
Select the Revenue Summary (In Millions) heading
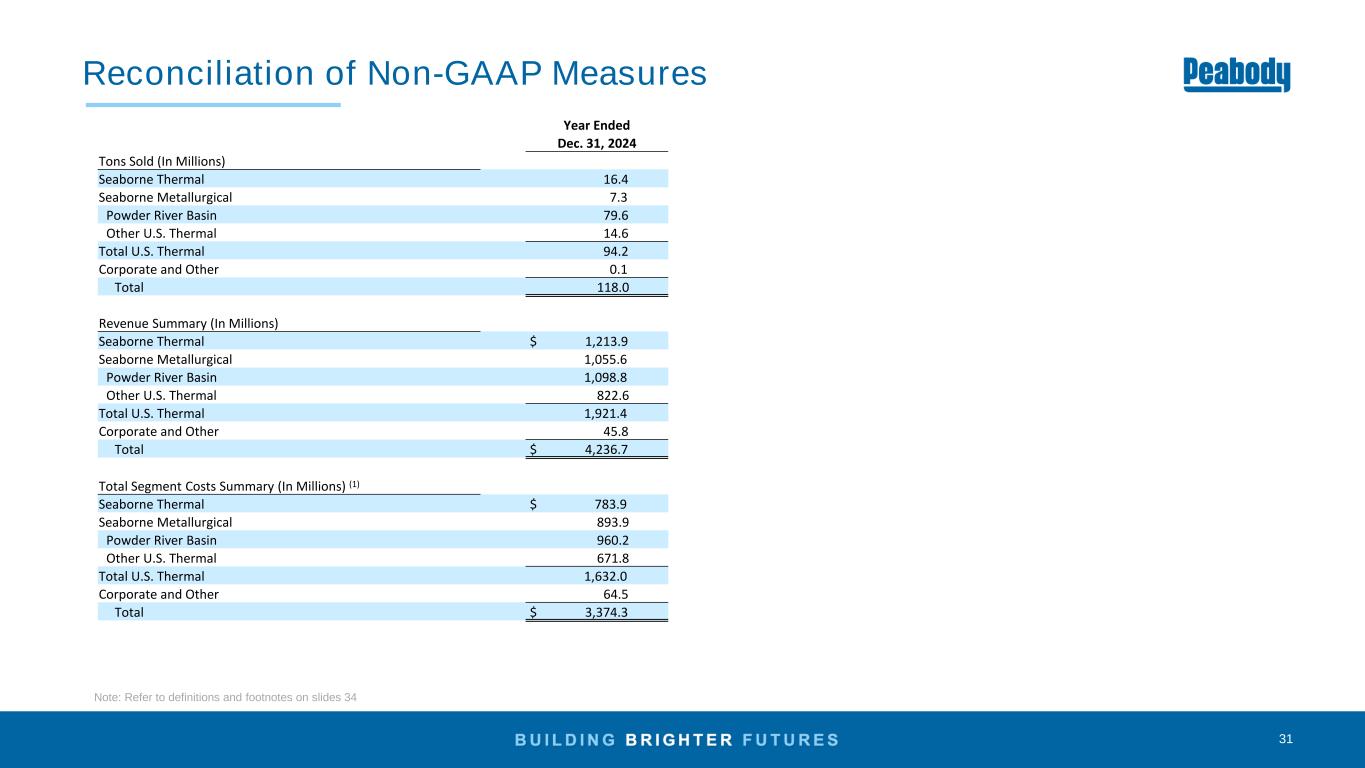(188, 323)
